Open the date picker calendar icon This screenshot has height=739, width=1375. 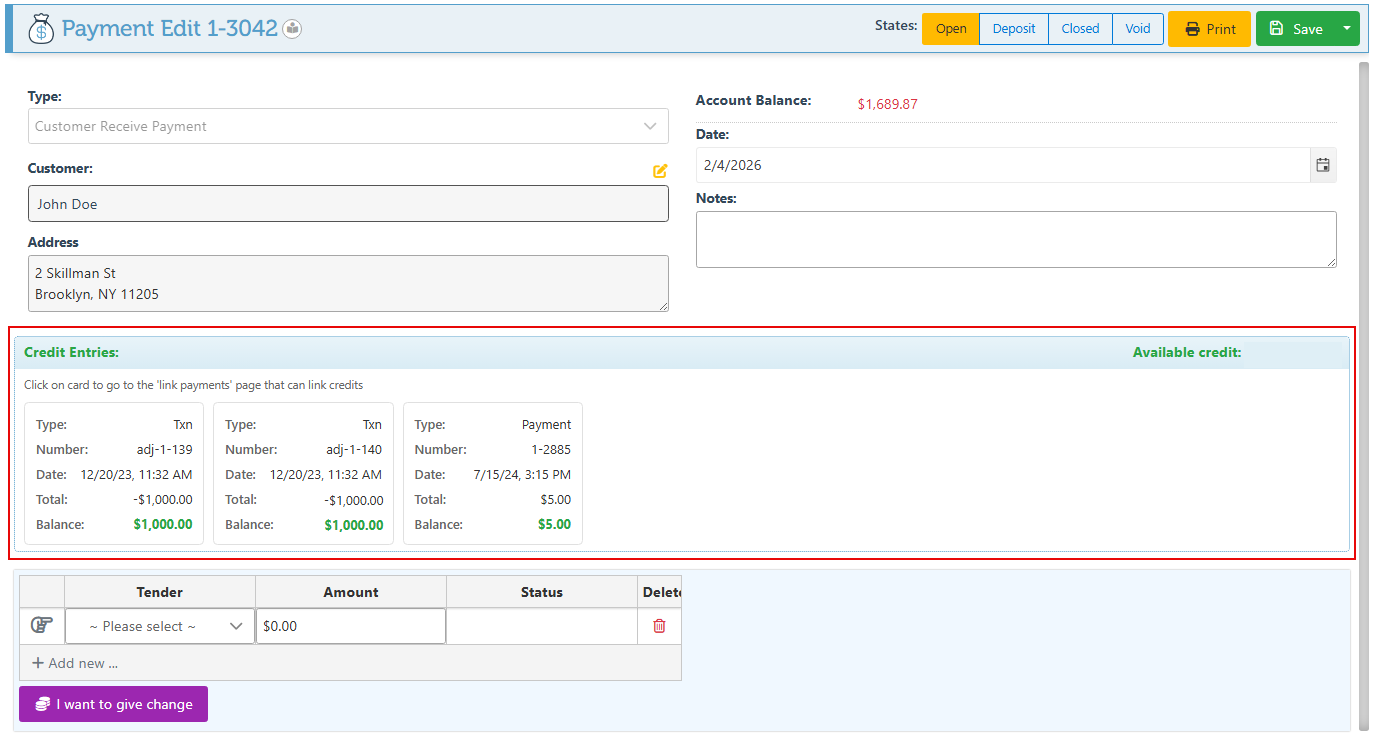coord(1323,166)
